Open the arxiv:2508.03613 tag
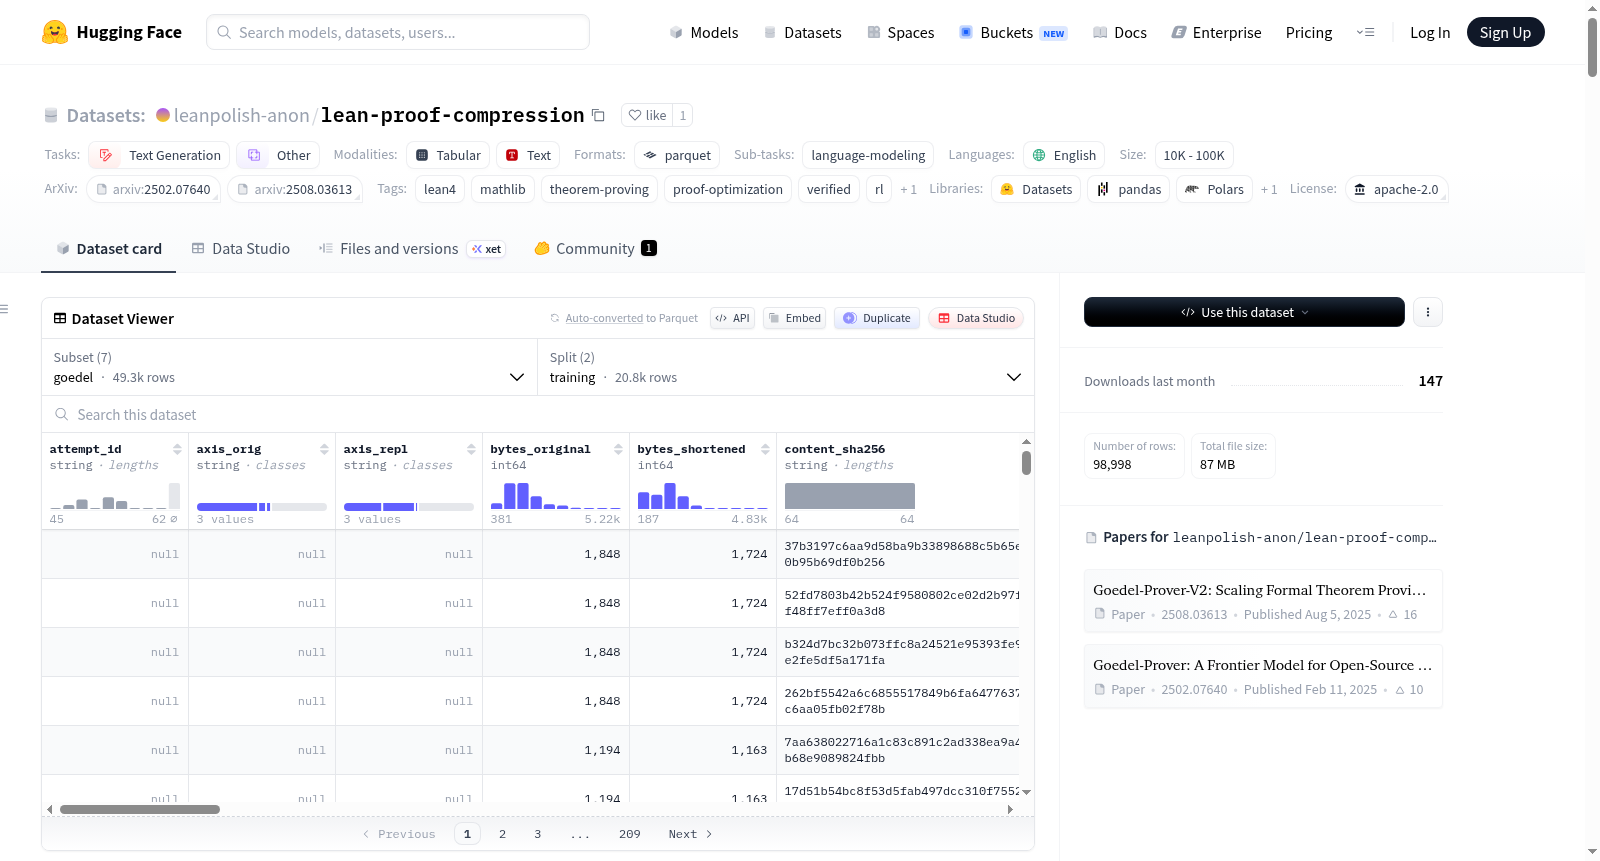Screen dimensions: 1600x861 [294, 189]
